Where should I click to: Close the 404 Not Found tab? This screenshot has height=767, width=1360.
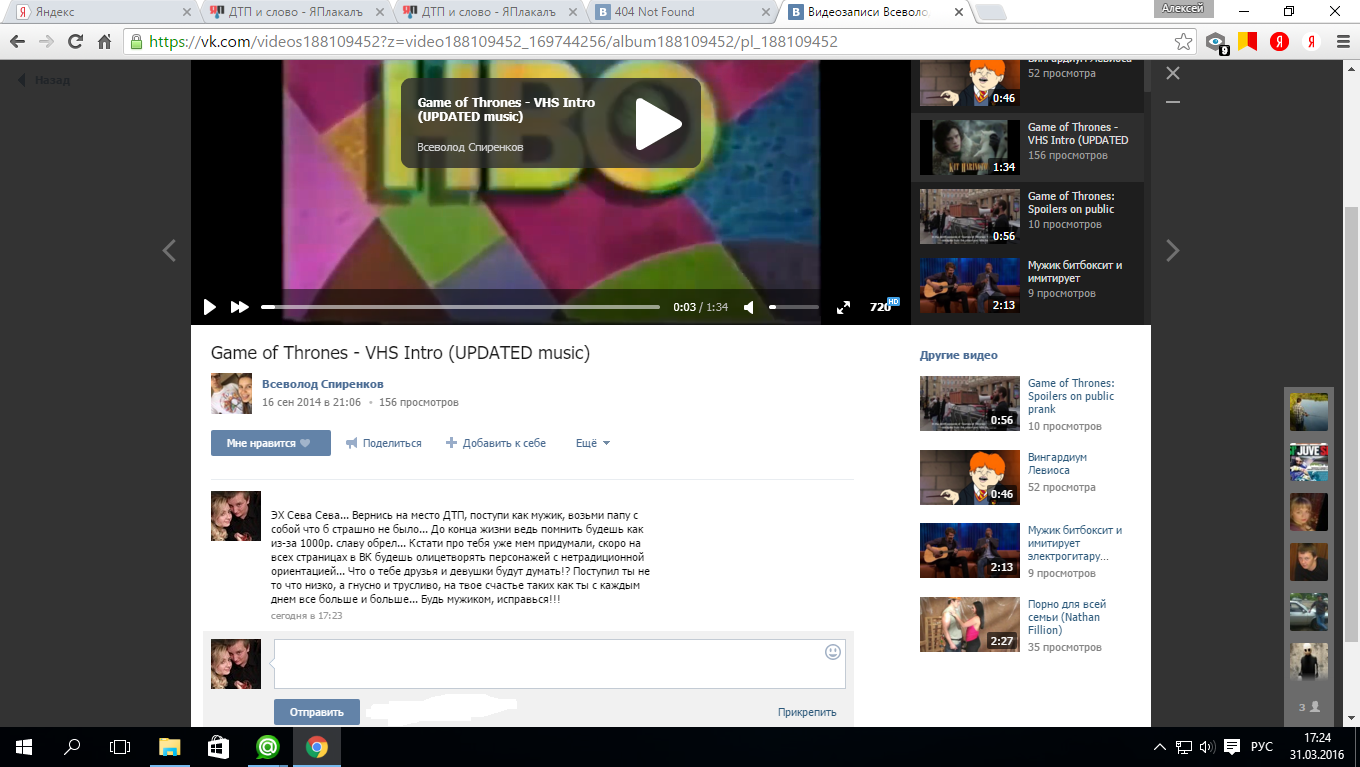[766, 12]
